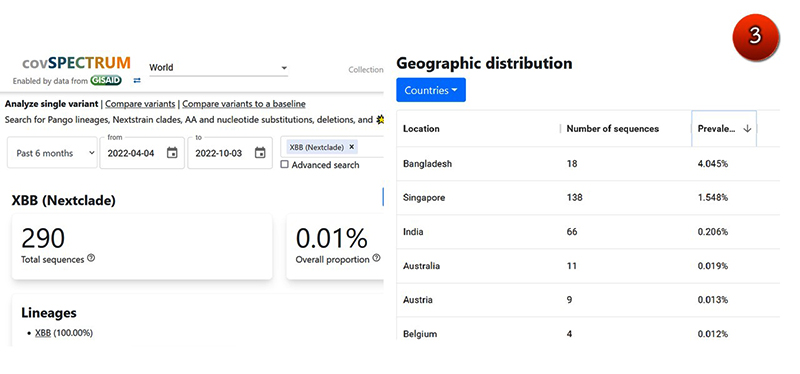Open the World region dropdown
The width and height of the screenshot is (800, 374).
218,67
